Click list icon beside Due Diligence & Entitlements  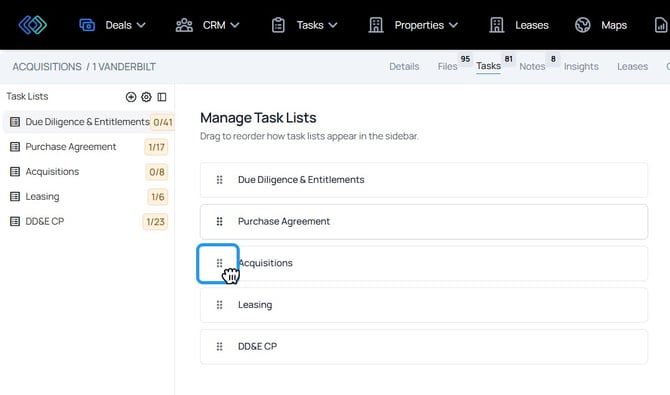click(15, 122)
